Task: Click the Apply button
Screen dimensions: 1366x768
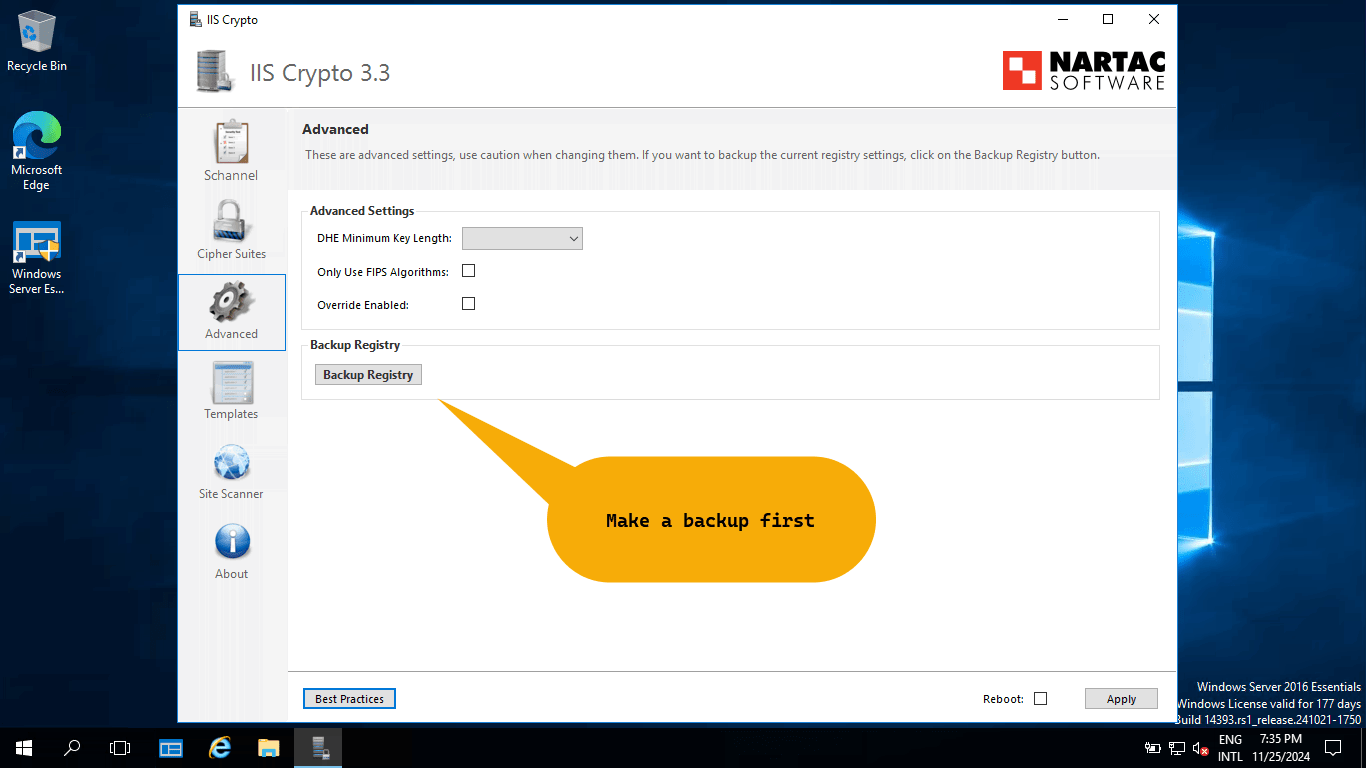Action: pyautogui.click(x=1121, y=699)
